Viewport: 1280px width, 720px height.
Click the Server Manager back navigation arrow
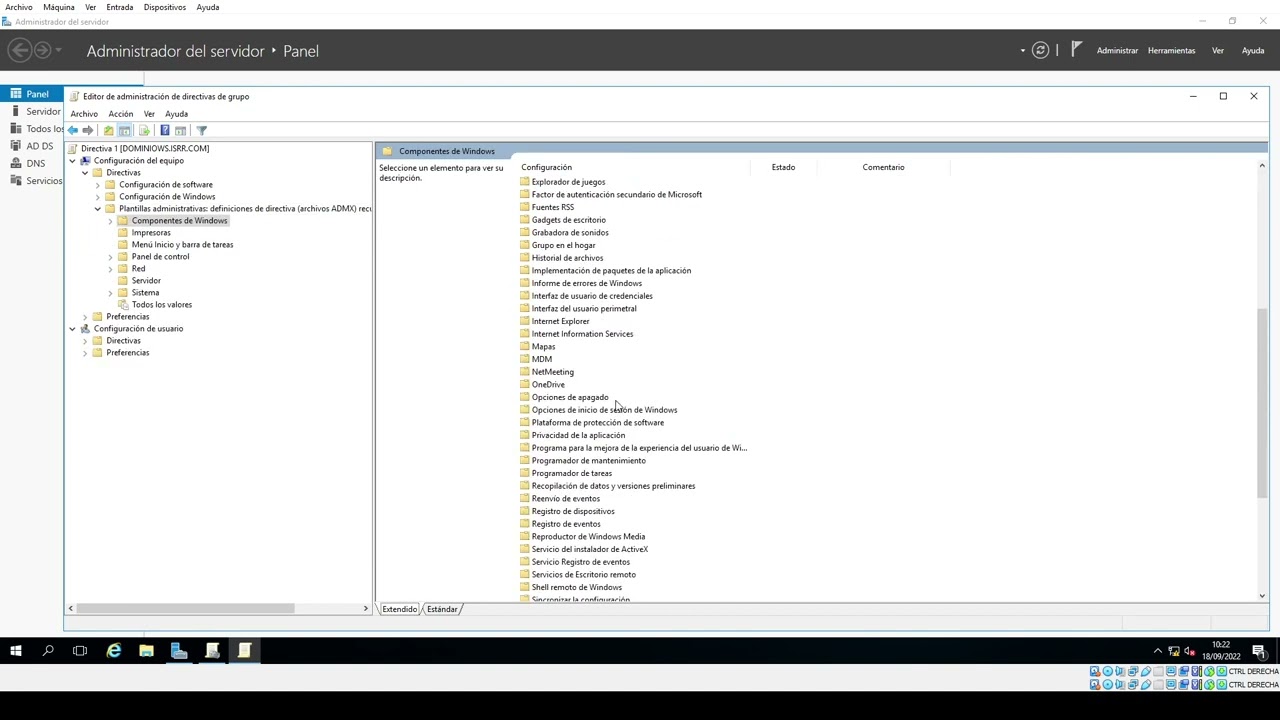[x=19, y=50]
